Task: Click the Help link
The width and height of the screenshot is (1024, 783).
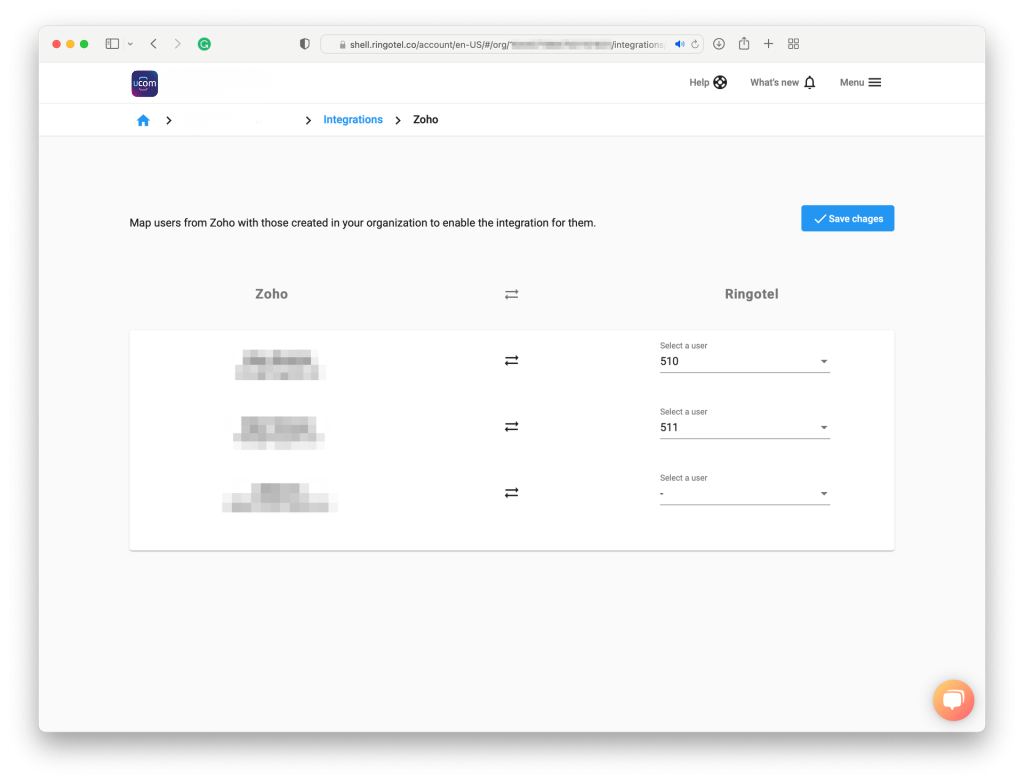Action: pyautogui.click(x=707, y=83)
